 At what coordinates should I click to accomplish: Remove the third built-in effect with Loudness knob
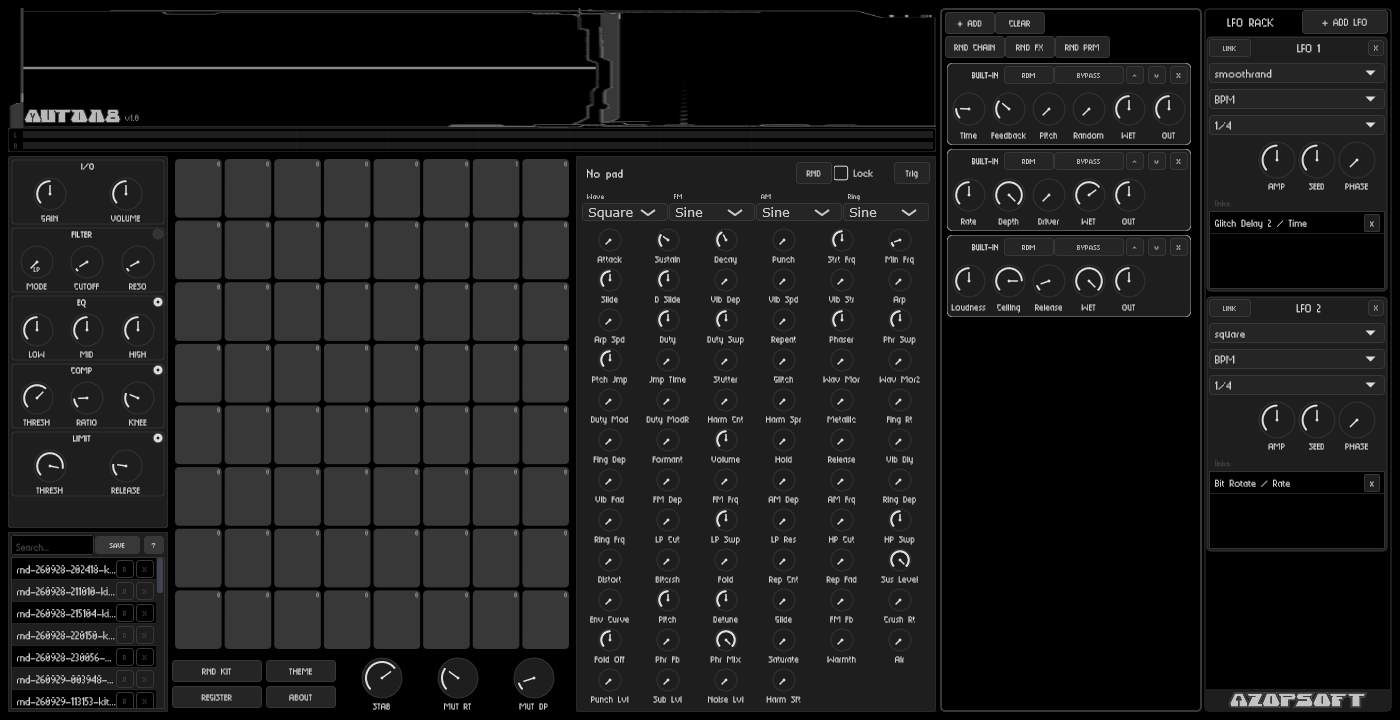tap(1178, 247)
